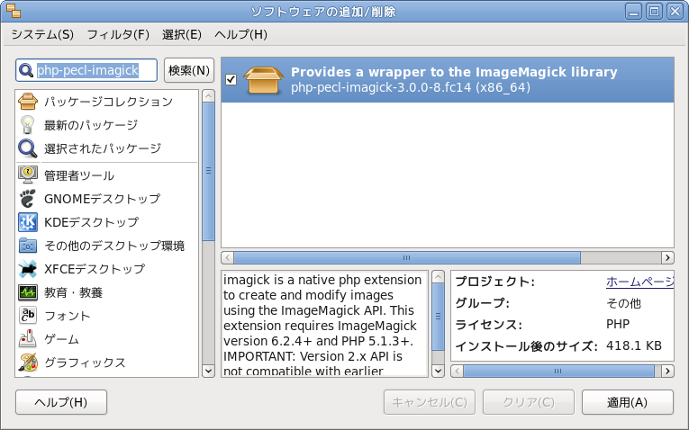Viewport: 689px width, 430px height.
Task: Click the package collection box icon
Action: [x=28, y=101]
